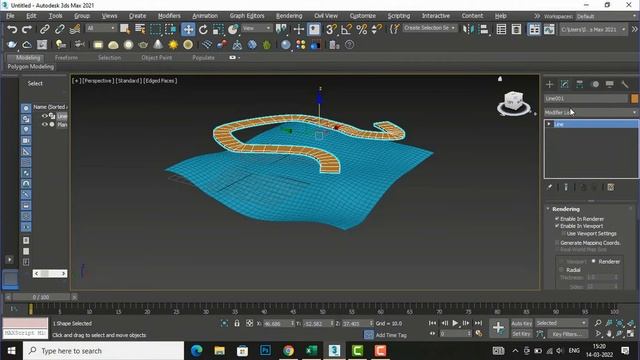Select the Select and Link tool
This screenshot has width=640, height=360.
click(x=44, y=29)
